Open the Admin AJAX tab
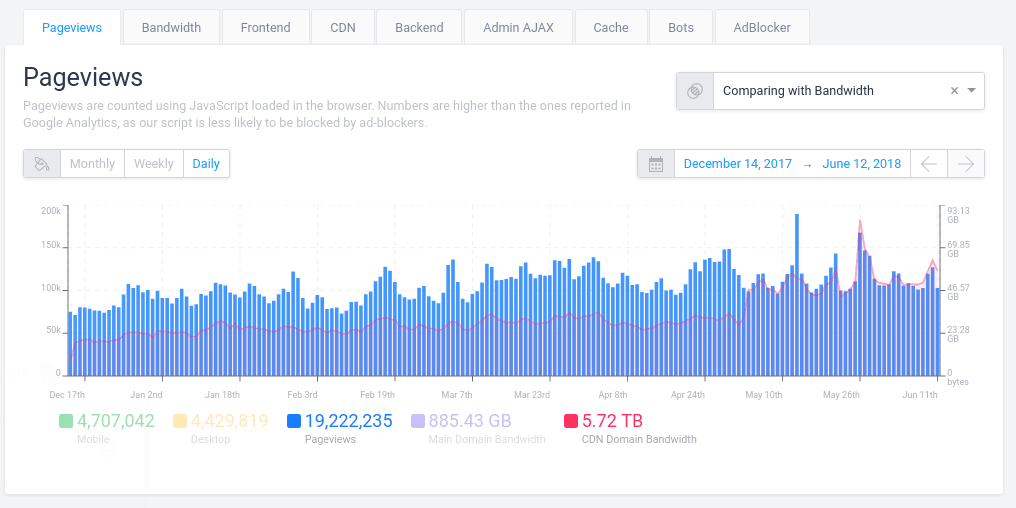Viewport: 1016px width, 508px height. point(518,27)
